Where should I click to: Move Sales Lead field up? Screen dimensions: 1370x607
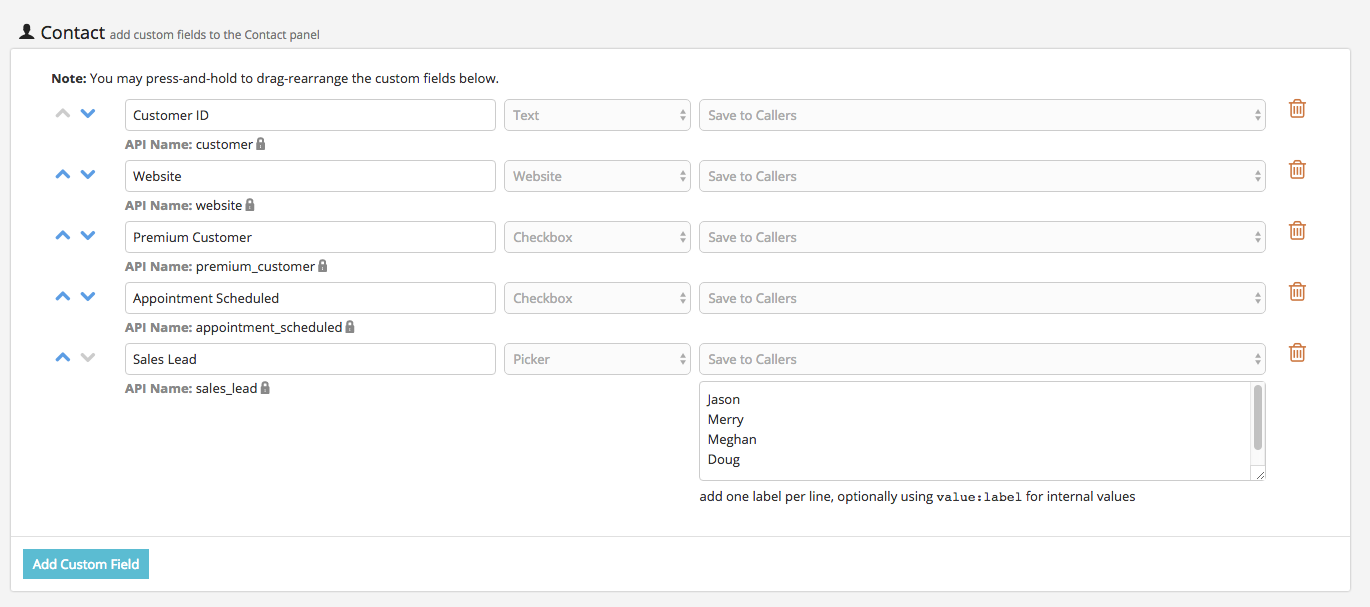pyautogui.click(x=62, y=358)
